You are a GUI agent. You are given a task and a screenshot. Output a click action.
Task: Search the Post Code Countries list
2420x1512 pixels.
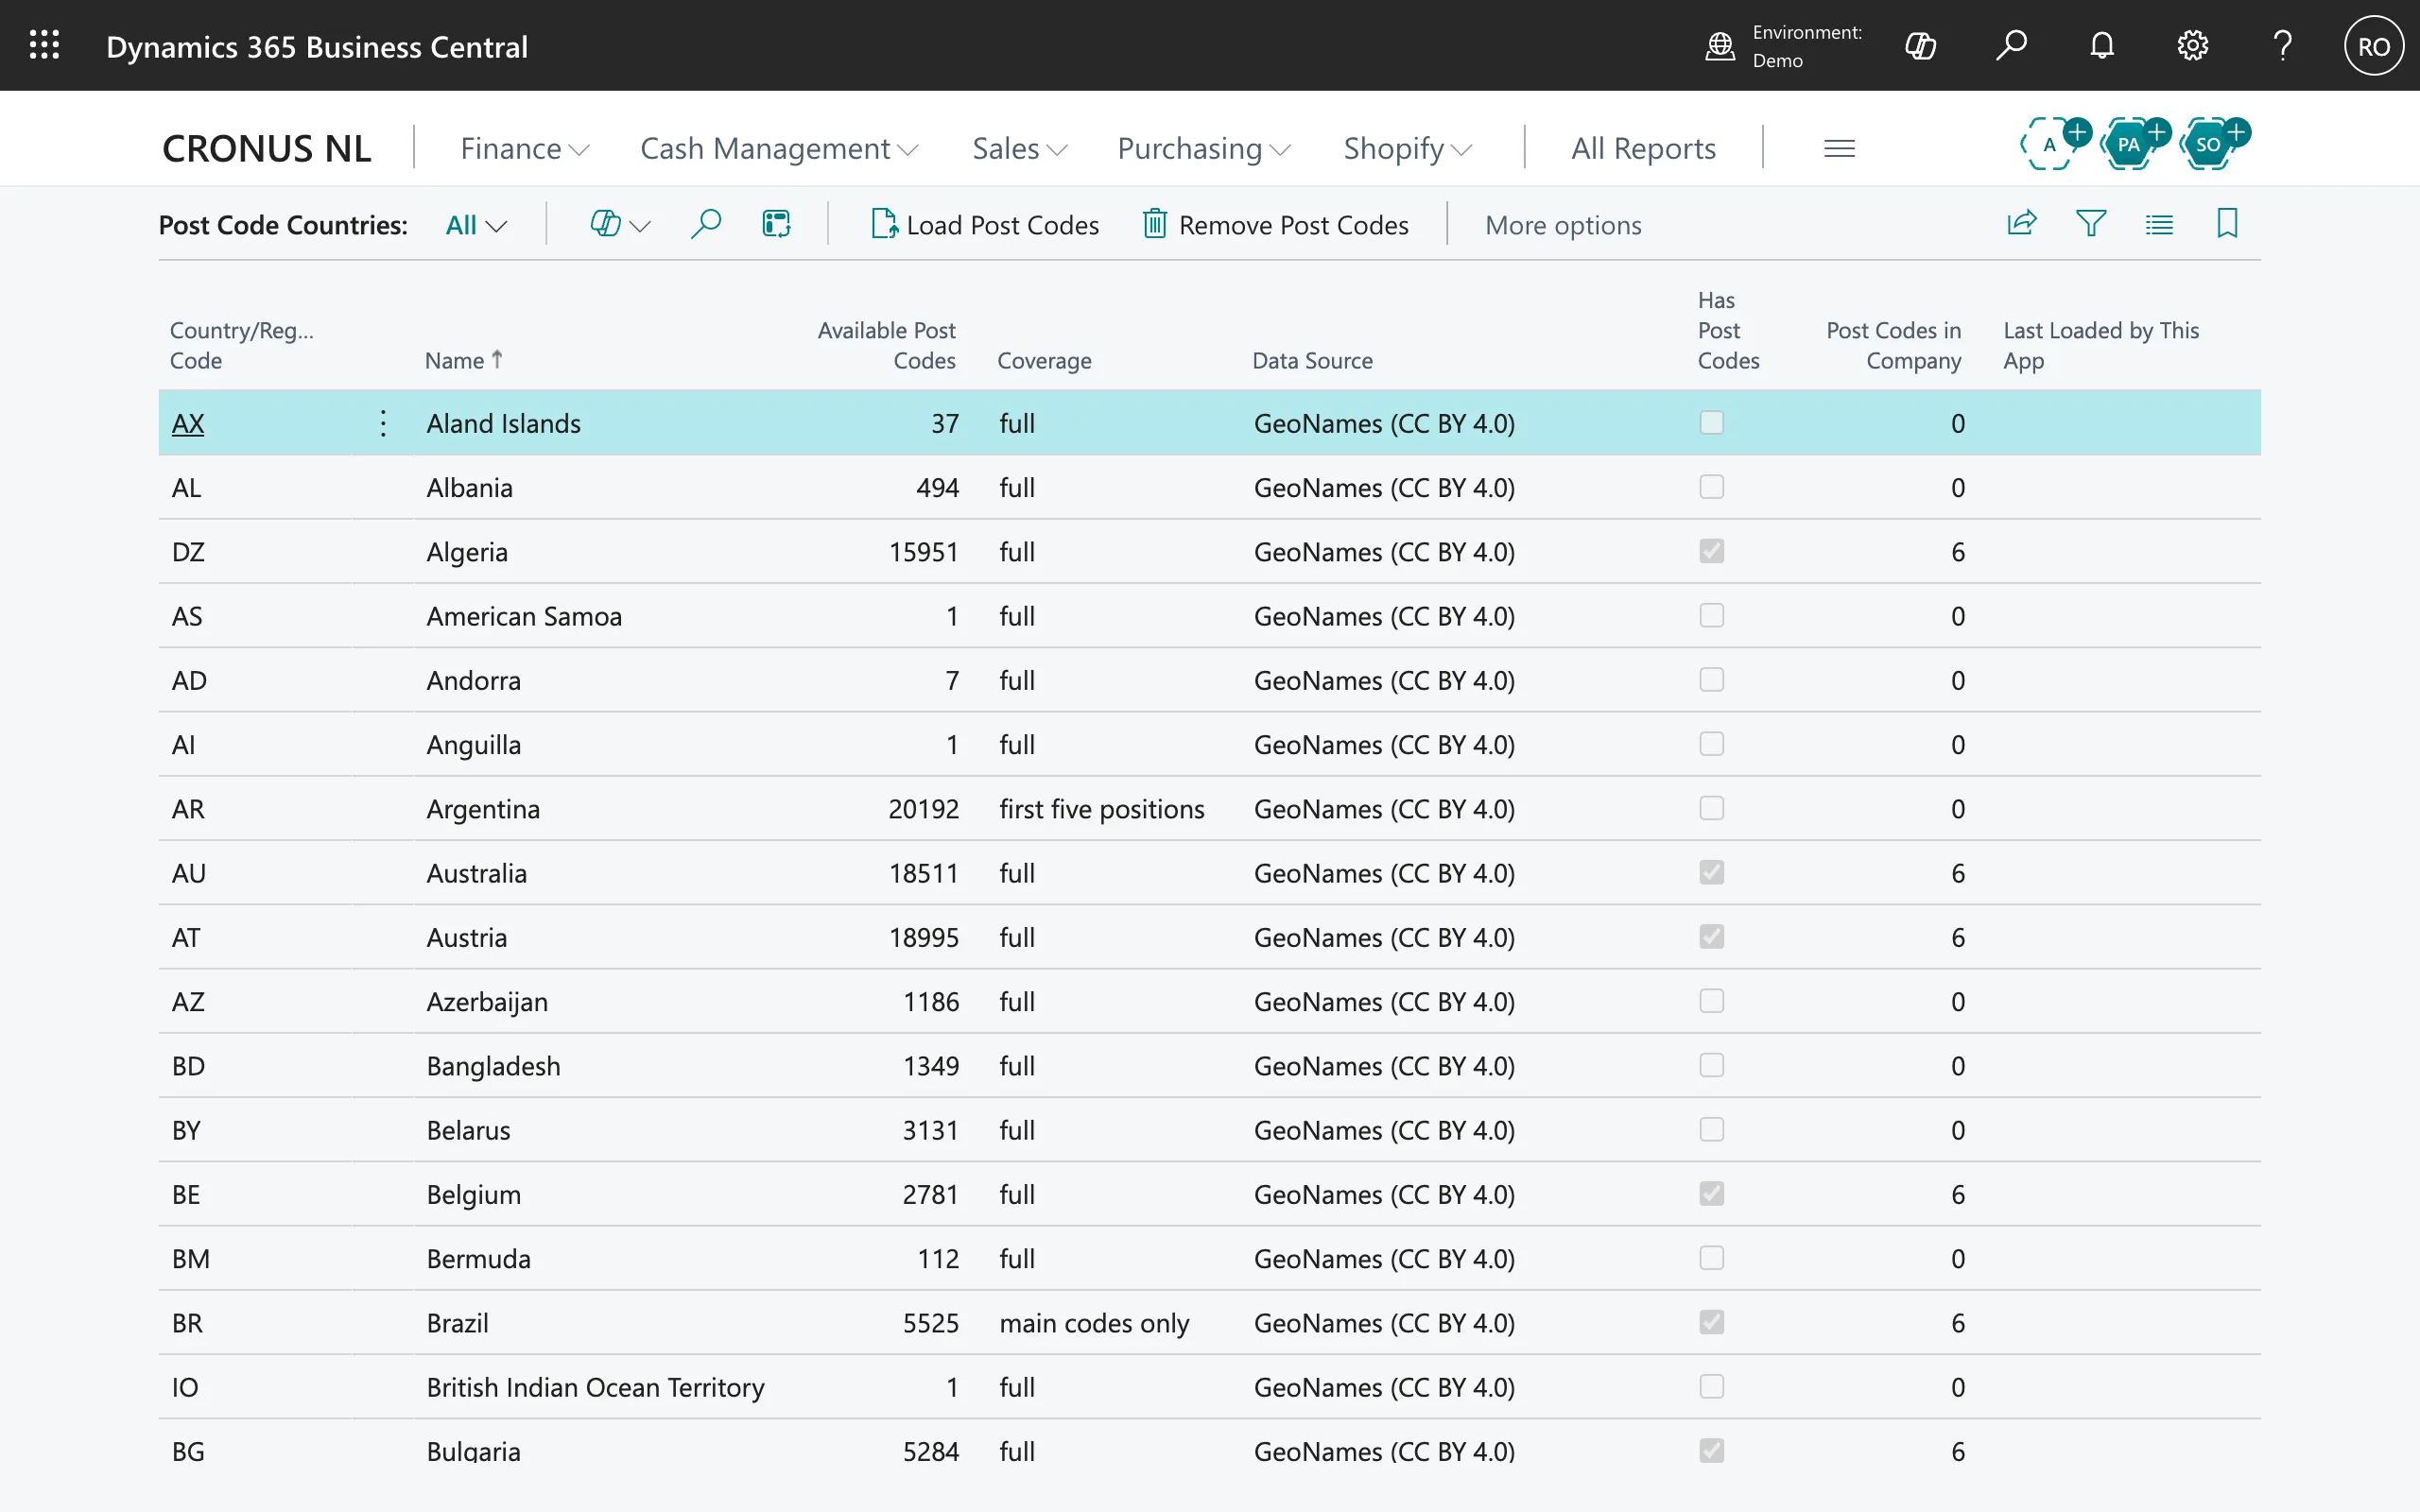coord(706,224)
